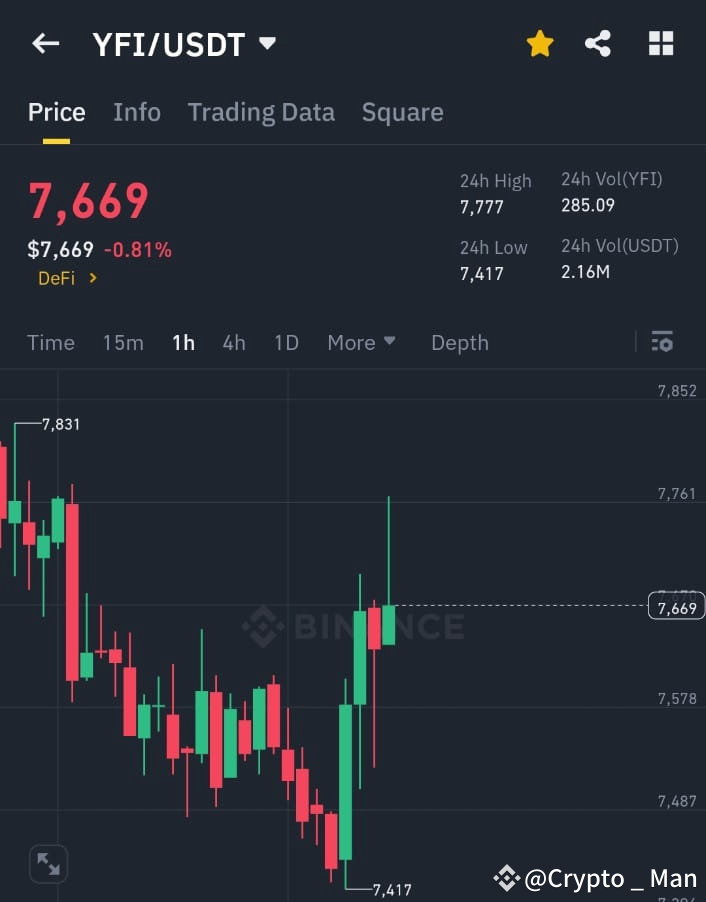
Task: Enable the 1D candle interval
Action: tap(286, 342)
